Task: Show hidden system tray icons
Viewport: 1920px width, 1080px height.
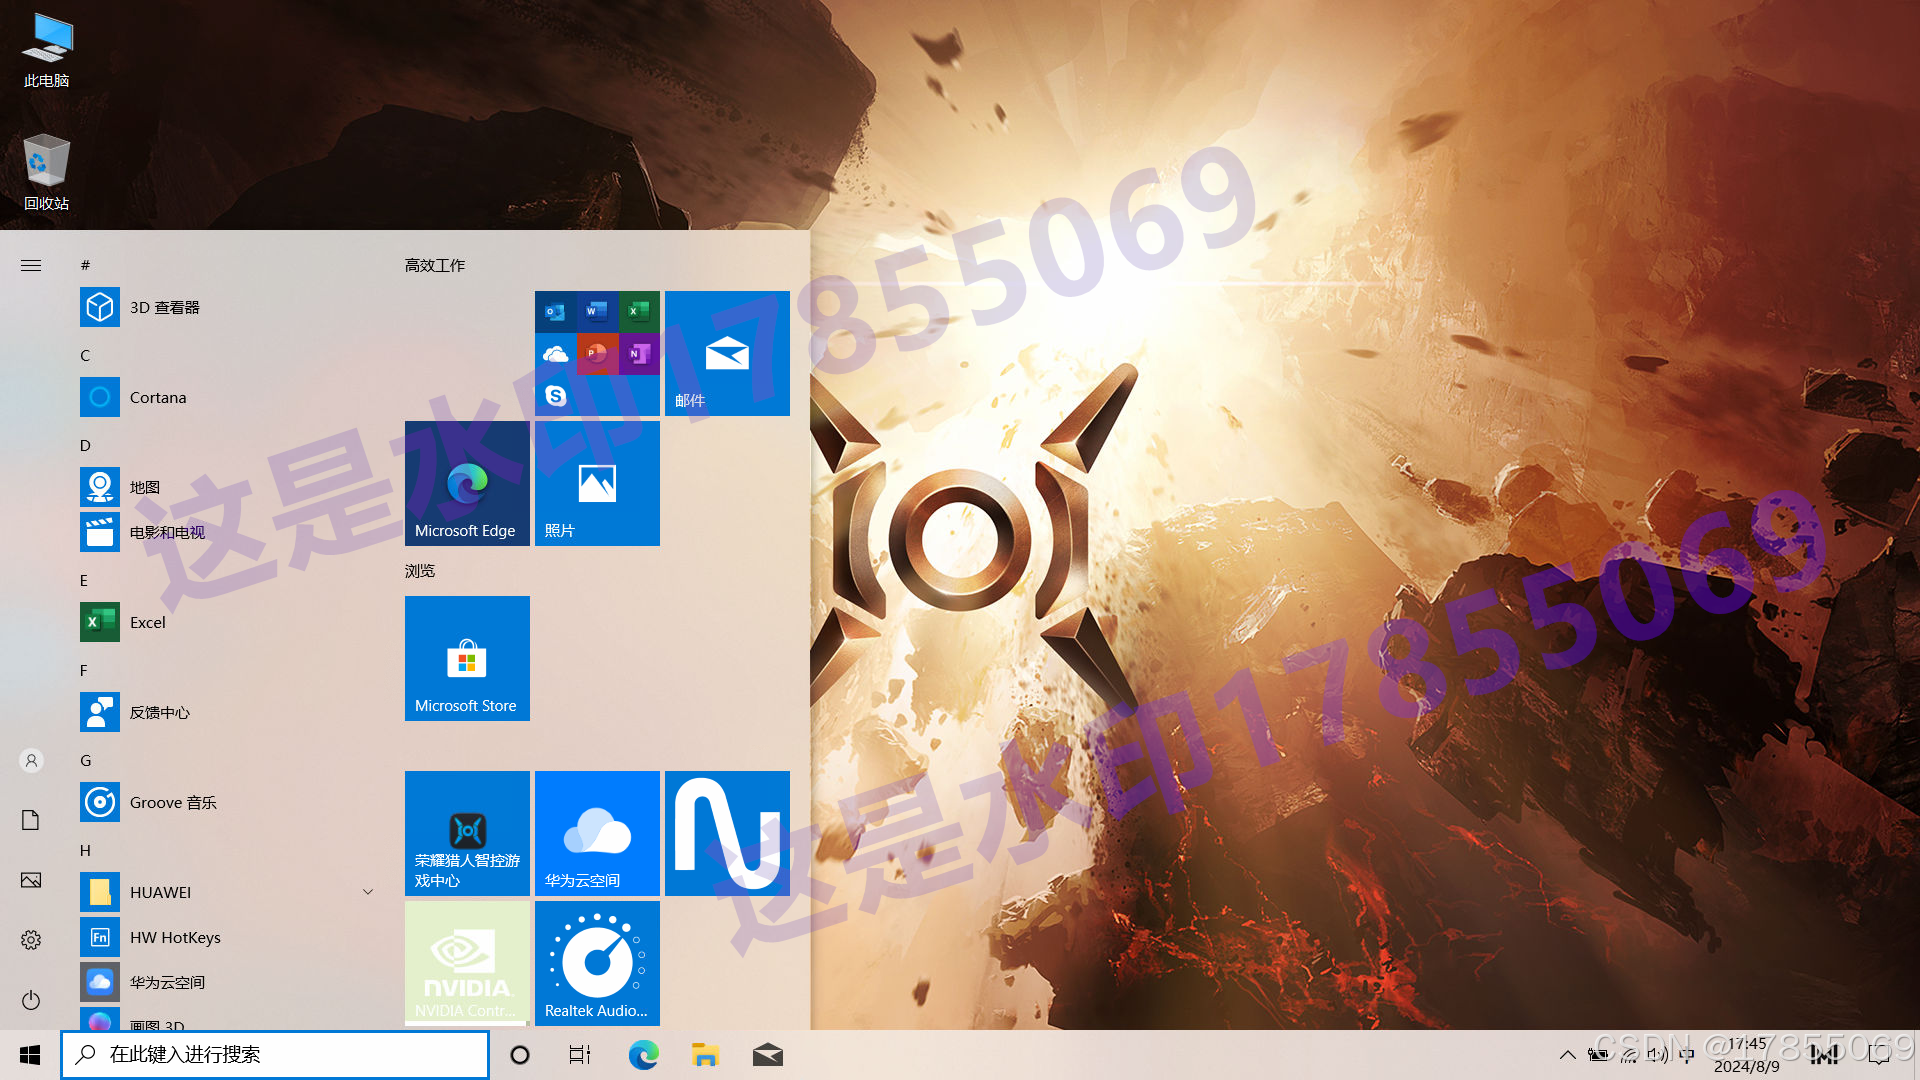Action: 1567,1055
